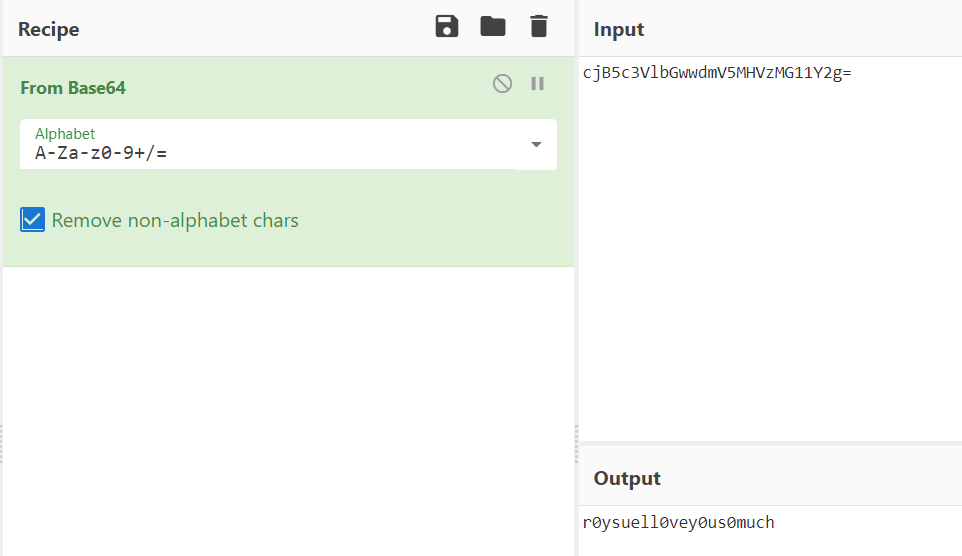Click the decoded output text r0ysuell0vey0us0much
This screenshot has width=962, height=556.
click(x=678, y=523)
